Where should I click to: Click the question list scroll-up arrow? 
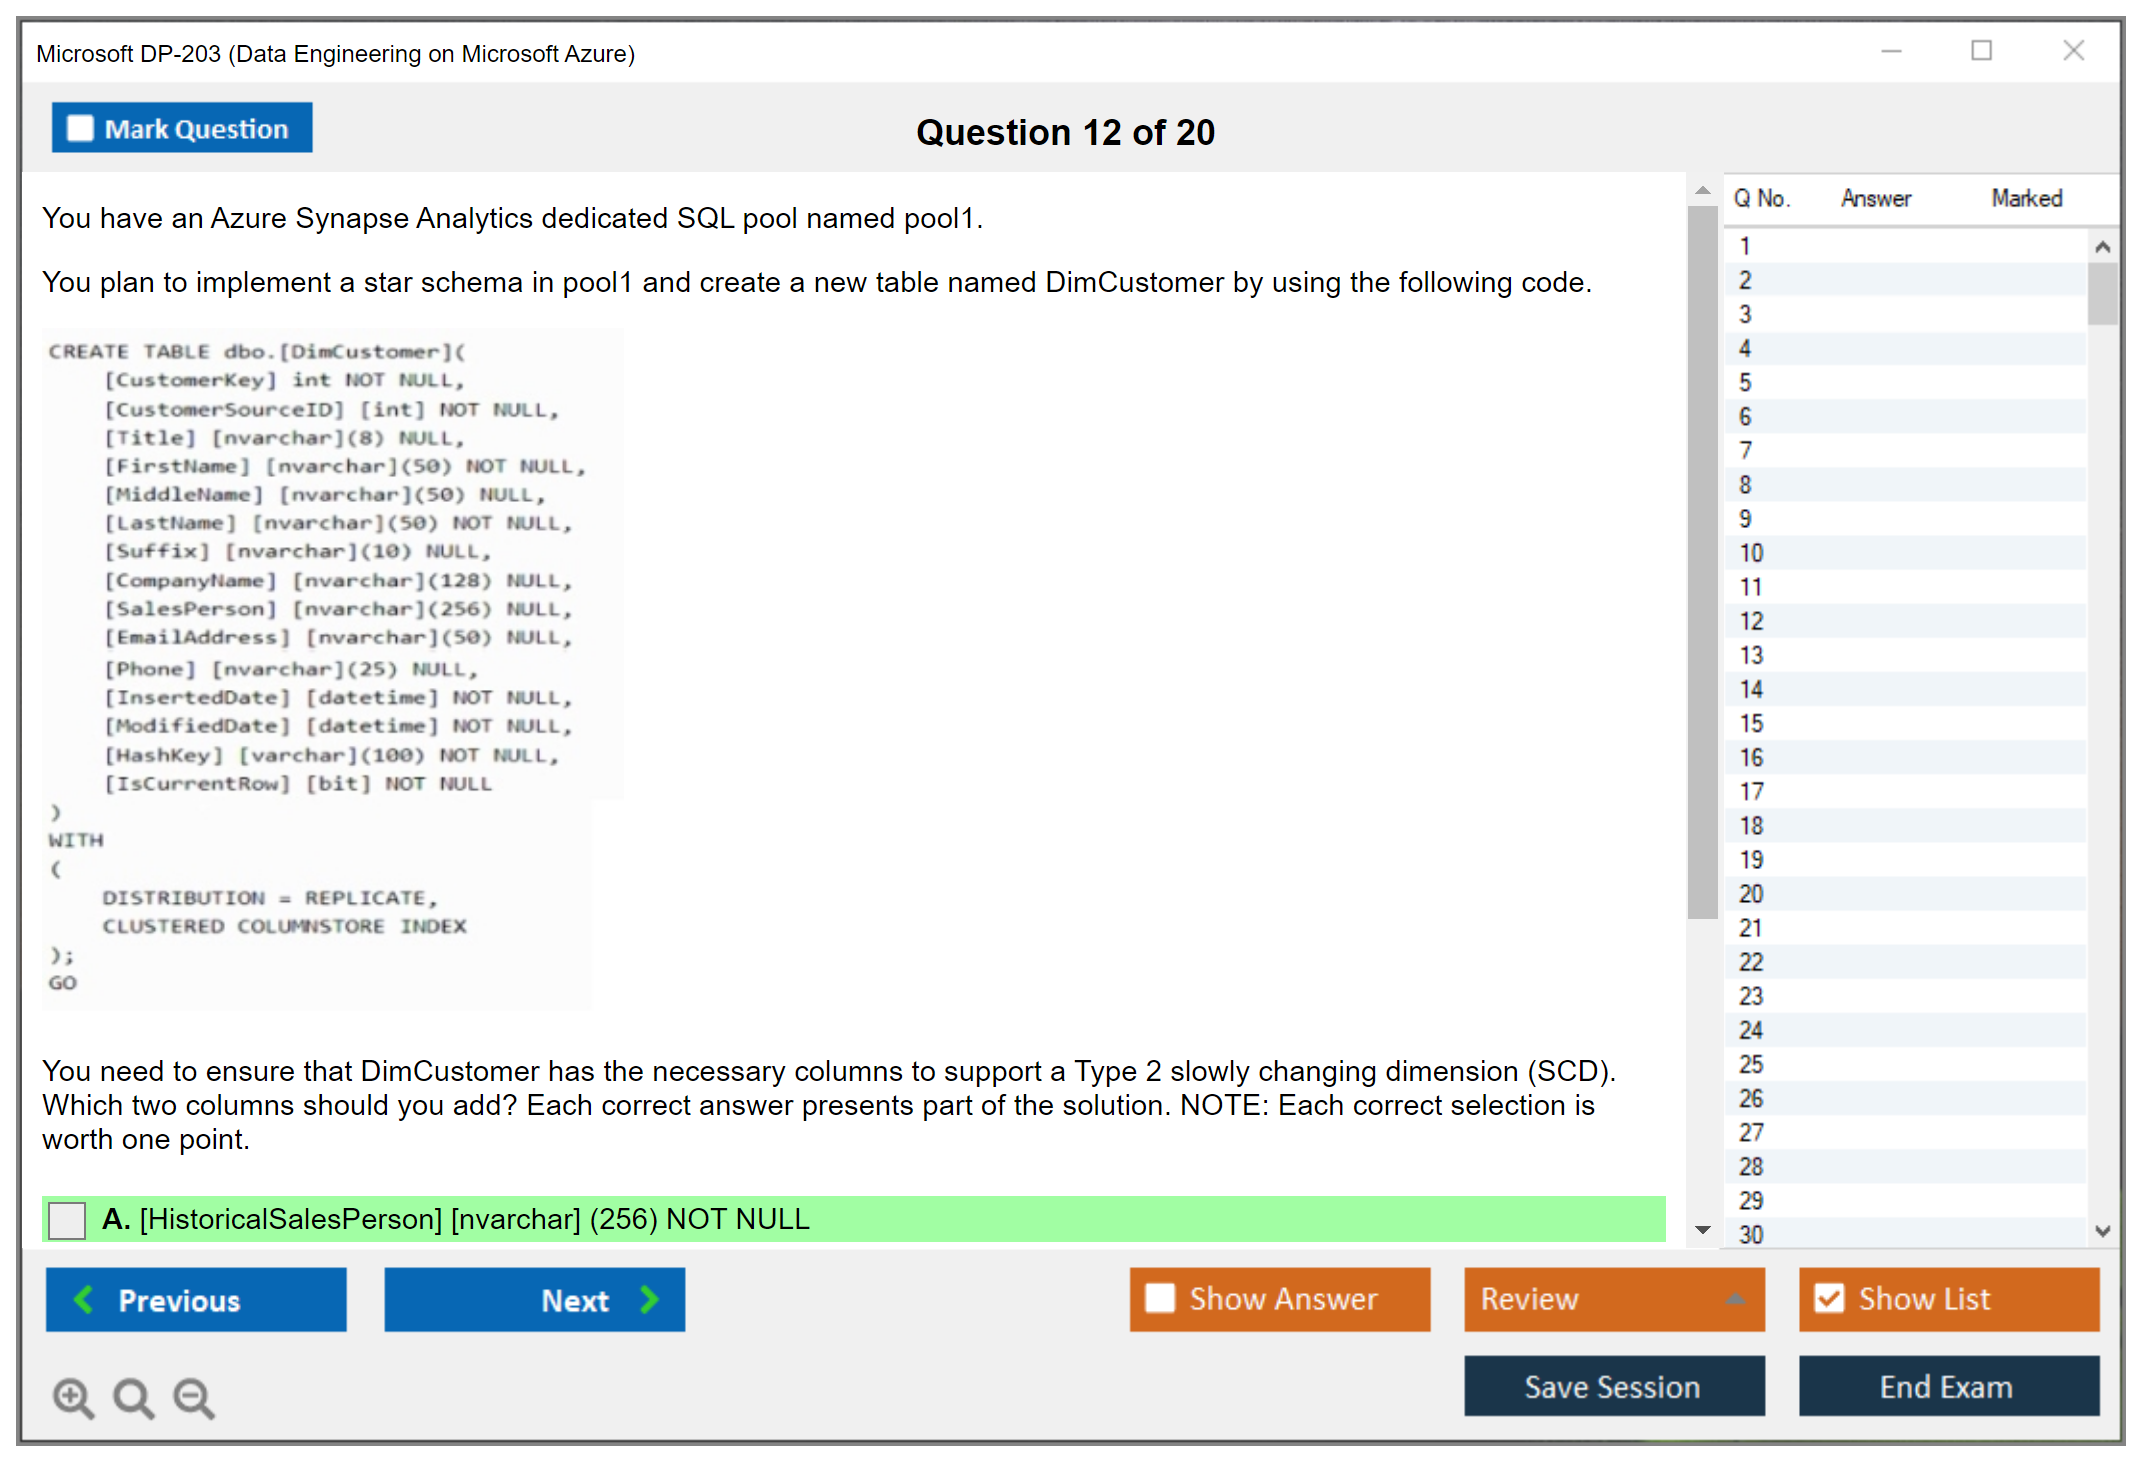pyautogui.click(x=2102, y=247)
